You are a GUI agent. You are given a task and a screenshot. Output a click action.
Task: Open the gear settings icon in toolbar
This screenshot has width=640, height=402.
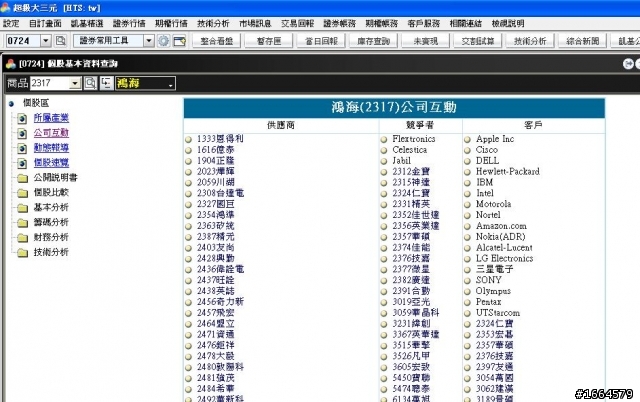tap(163, 41)
